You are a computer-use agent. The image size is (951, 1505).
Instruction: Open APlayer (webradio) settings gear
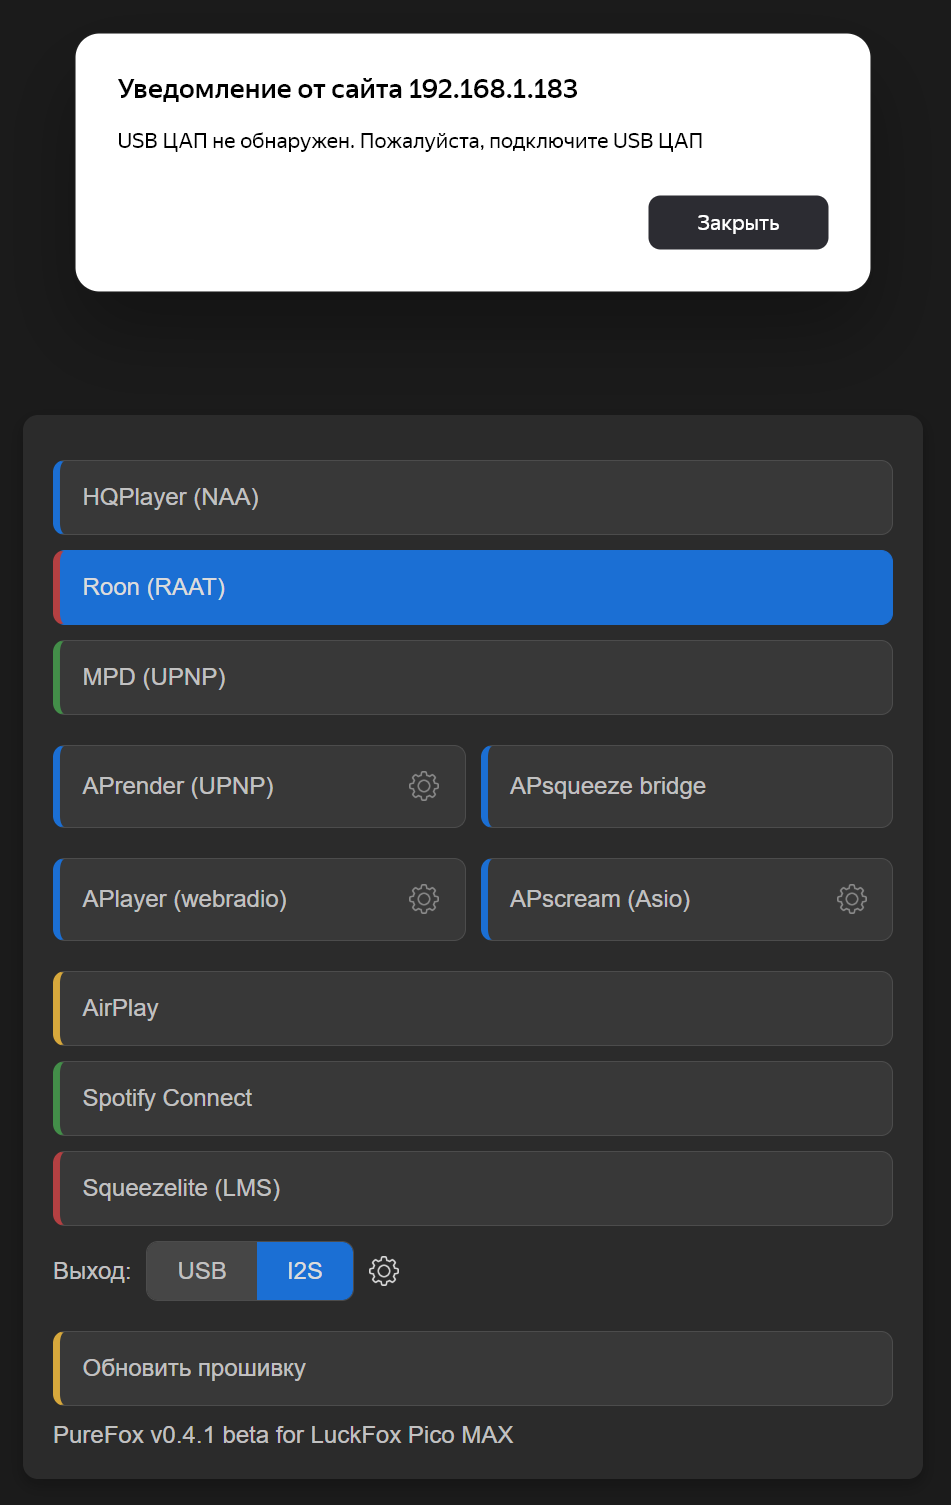coord(424,899)
